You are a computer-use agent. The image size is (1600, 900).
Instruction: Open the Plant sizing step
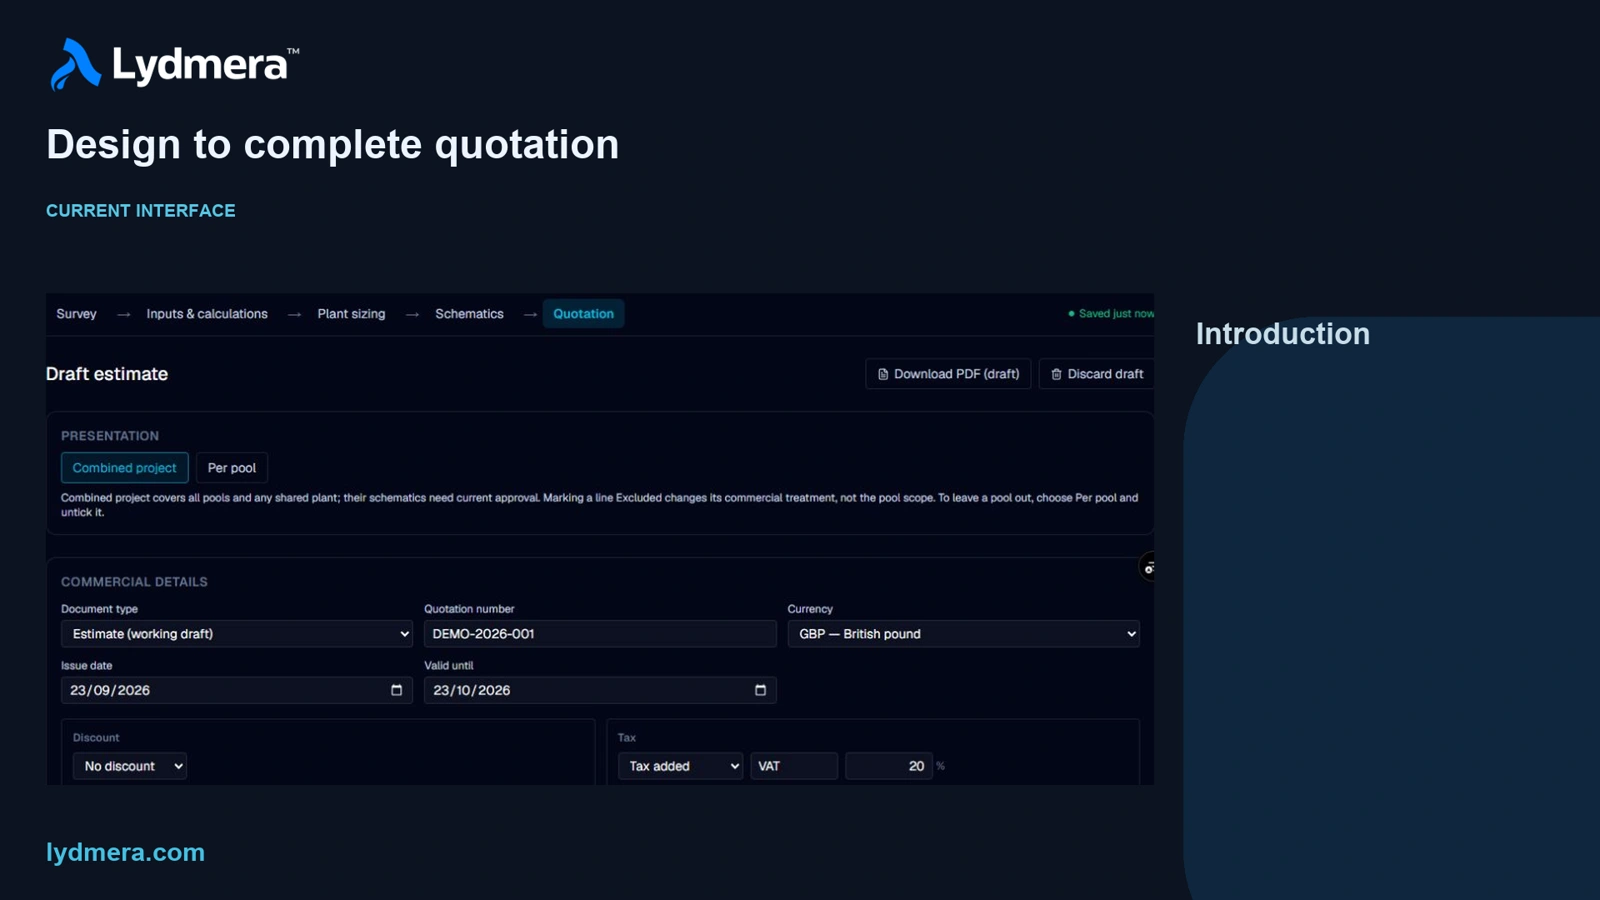(x=351, y=314)
